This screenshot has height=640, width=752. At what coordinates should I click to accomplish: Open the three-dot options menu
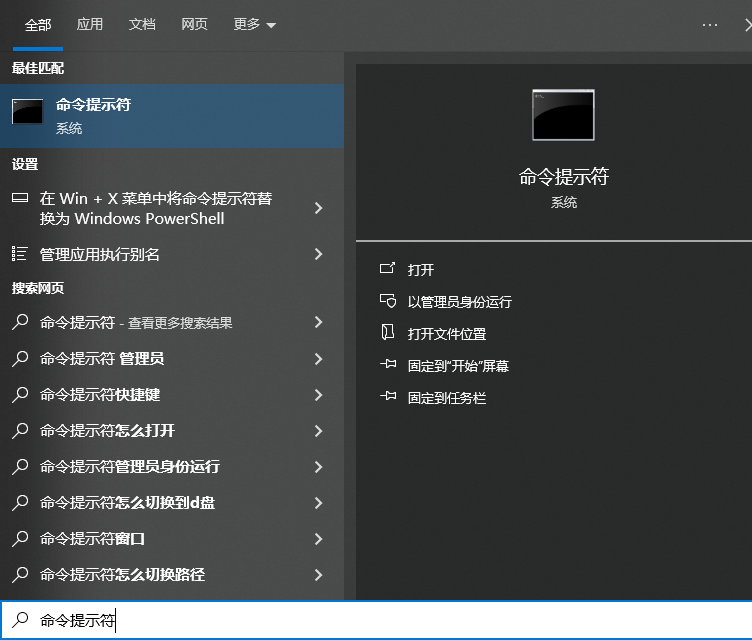tap(709, 25)
